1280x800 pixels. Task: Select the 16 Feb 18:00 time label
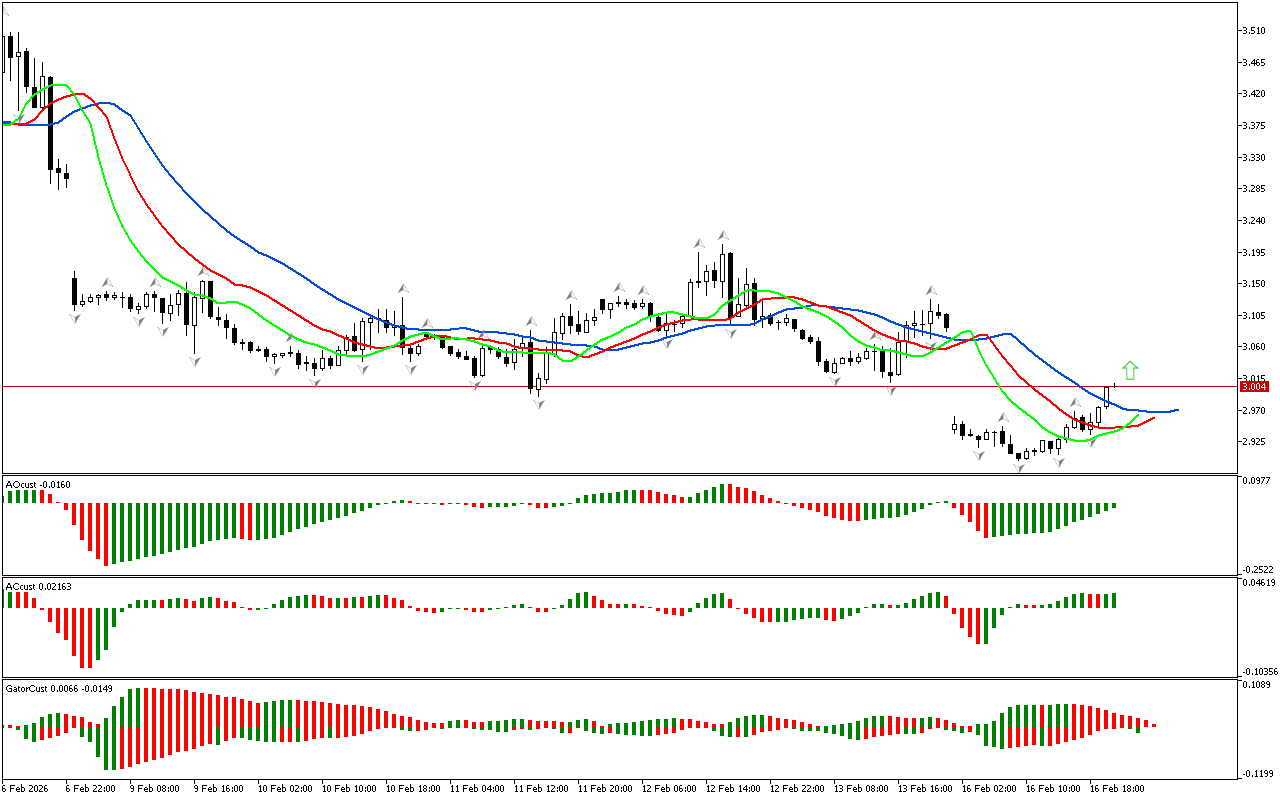(x=1120, y=789)
